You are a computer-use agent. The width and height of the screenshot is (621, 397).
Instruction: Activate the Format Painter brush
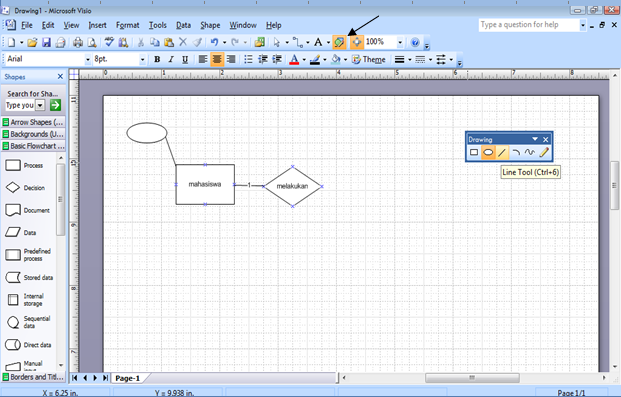197,42
